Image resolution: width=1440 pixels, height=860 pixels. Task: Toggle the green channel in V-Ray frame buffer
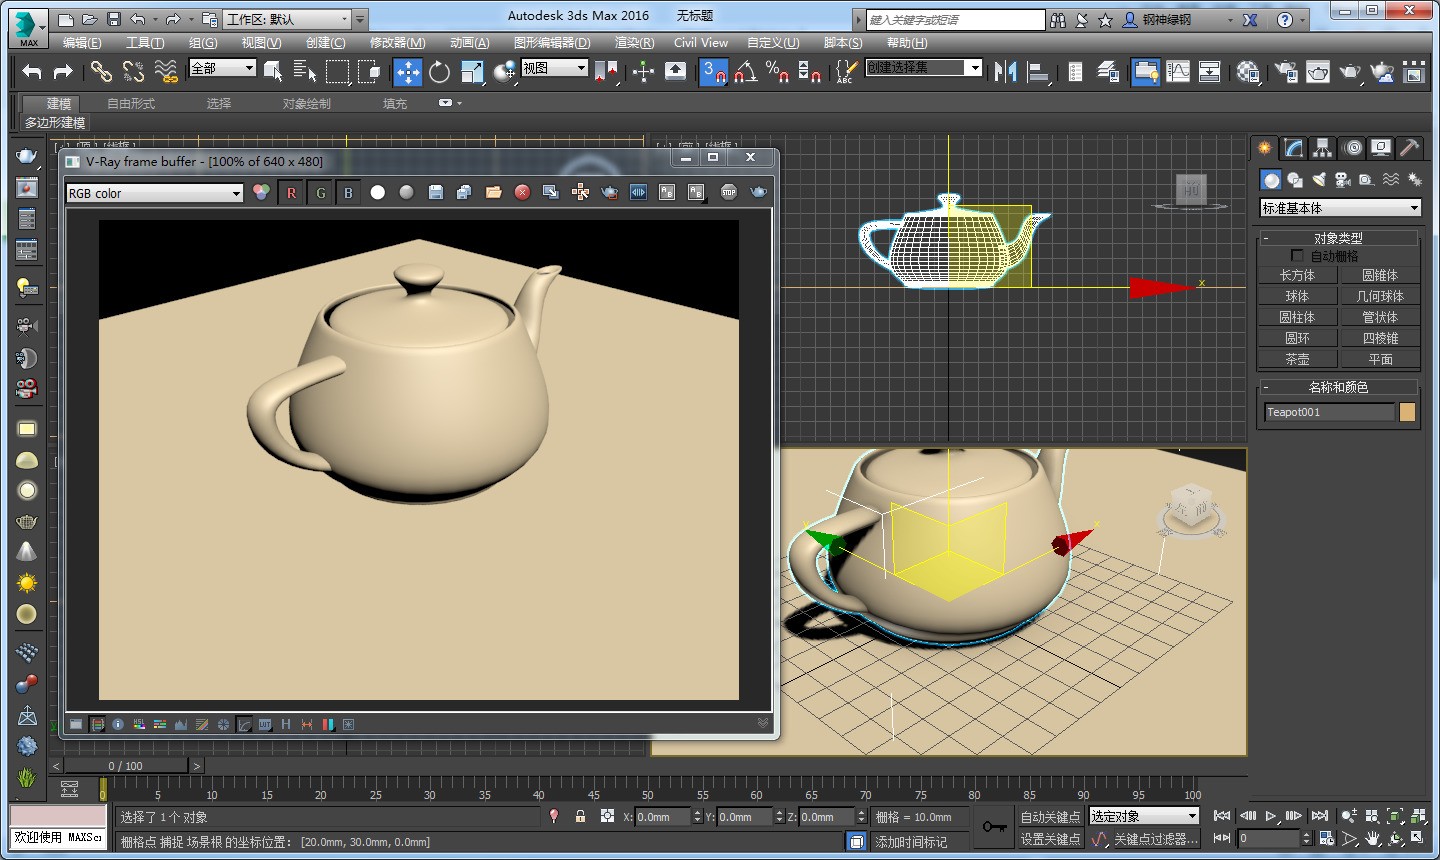coord(321,192)
